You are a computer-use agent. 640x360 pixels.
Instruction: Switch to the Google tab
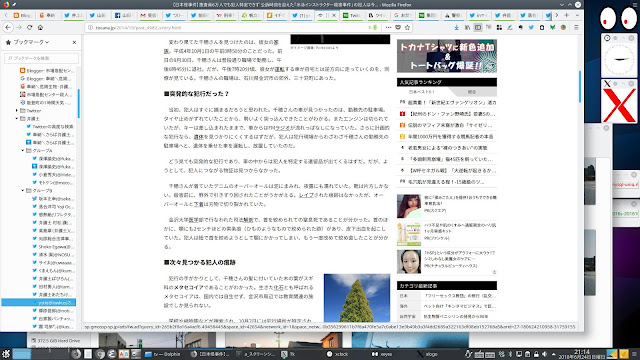pyautogui.click(x=402, y=15)
